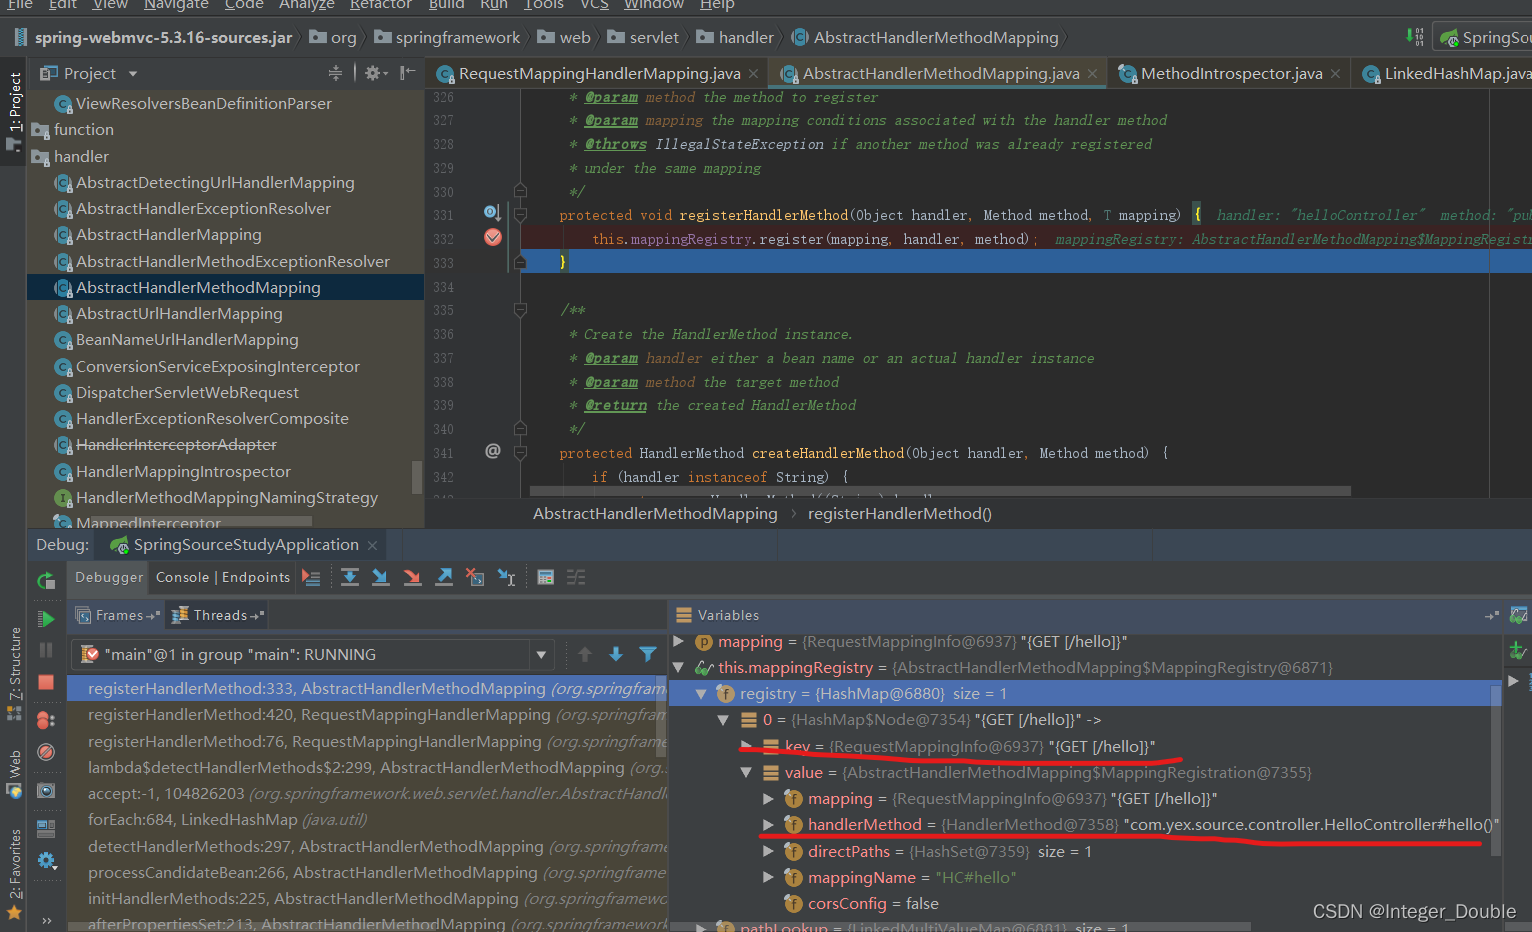Open the thread selector dropdown
This screenshot has width=1532, height=932.
coord(541,655)
